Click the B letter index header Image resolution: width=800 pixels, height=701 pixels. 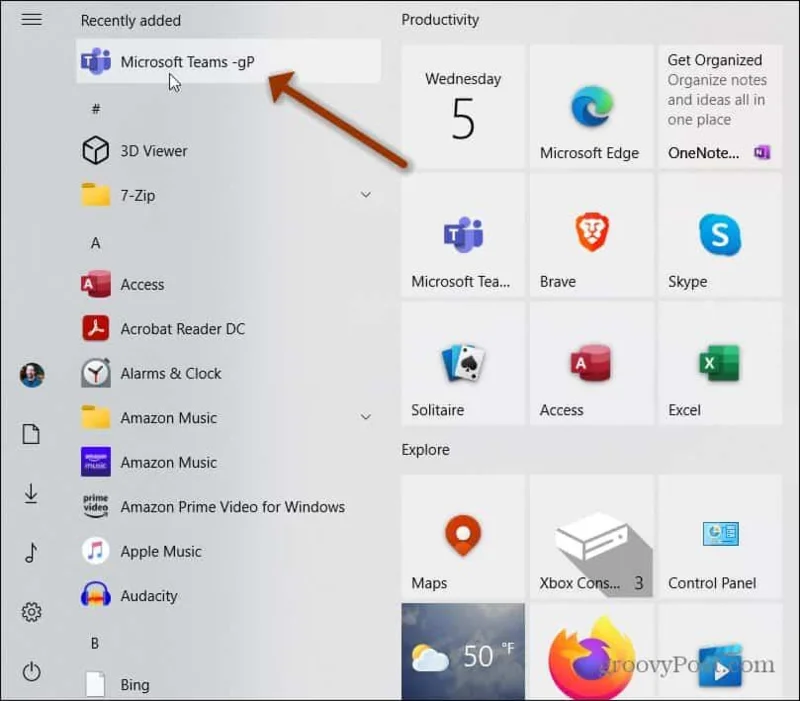(x=95, y=643)
